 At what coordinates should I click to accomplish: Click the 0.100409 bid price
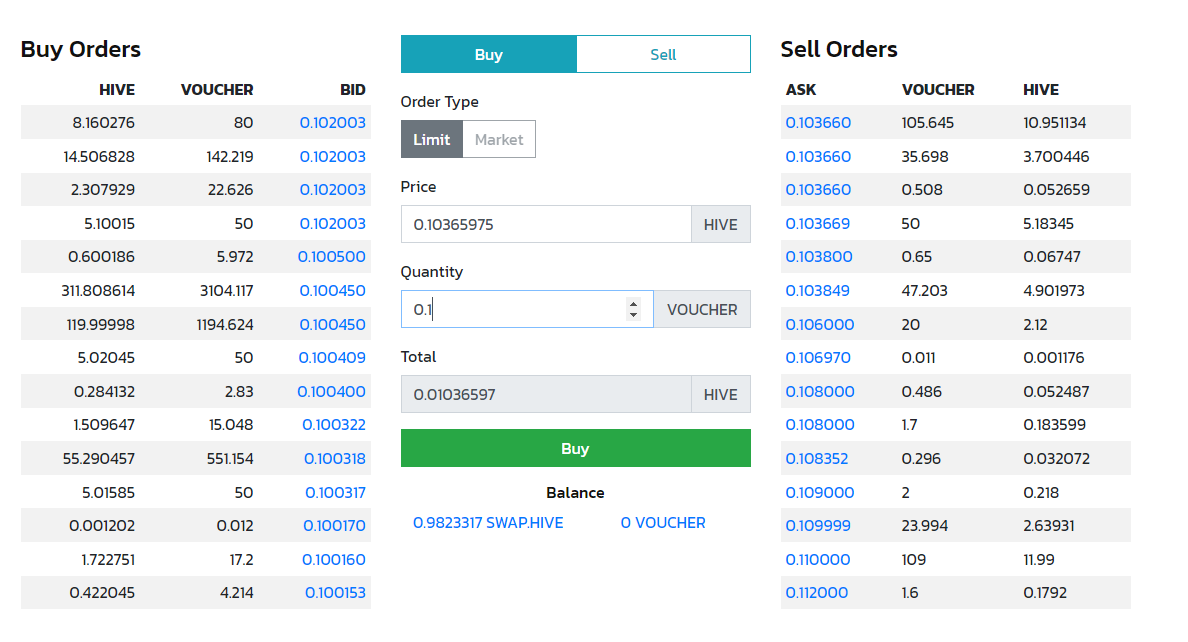coord(332,358)
